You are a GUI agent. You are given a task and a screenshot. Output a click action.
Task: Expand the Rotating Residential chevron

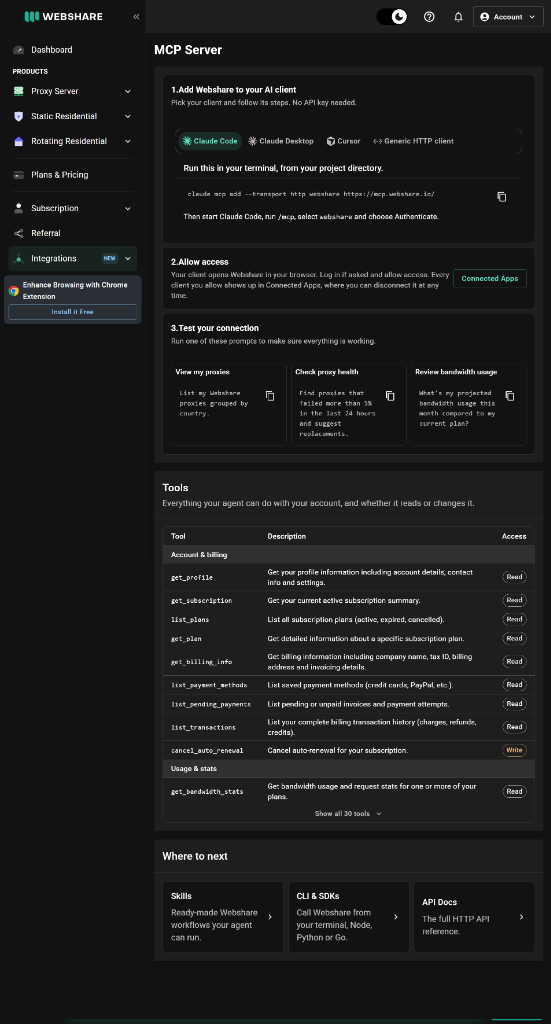tap(127, 141)
